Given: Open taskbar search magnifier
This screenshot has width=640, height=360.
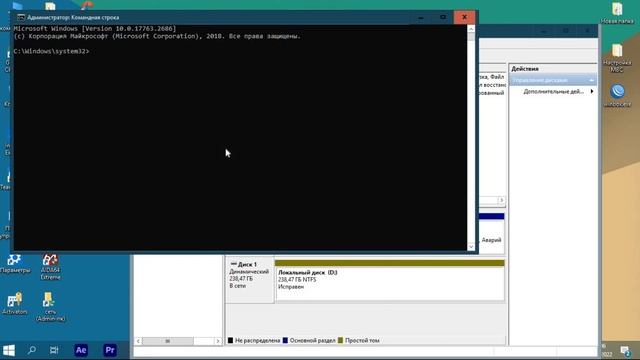Looking at the screenshot, I should (31, 350).
